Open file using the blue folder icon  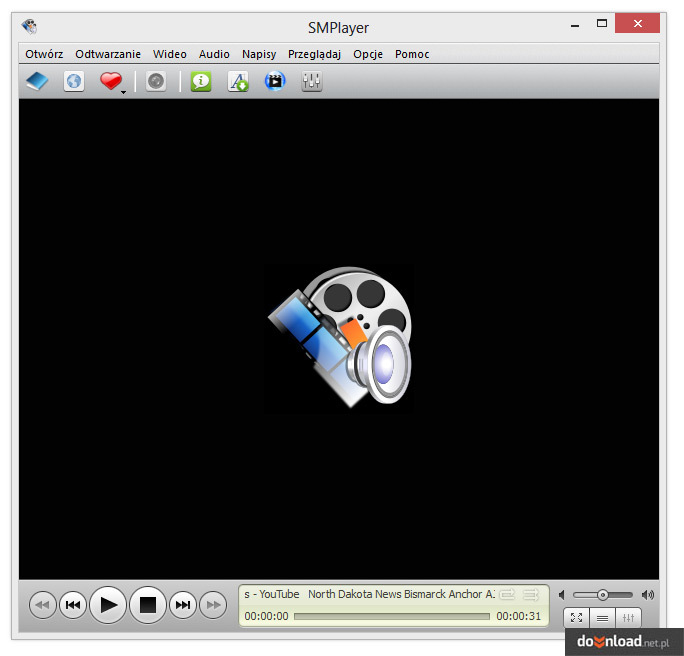tap(37, 81)
